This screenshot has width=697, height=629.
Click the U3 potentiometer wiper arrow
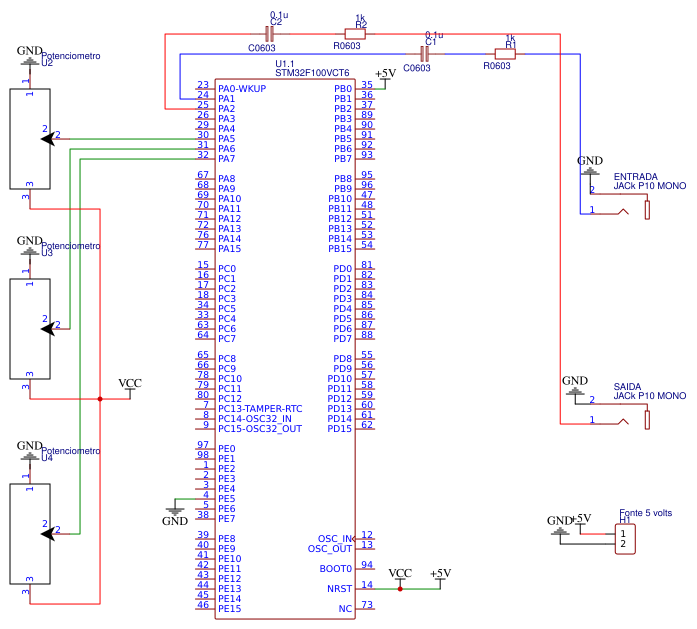click(48, 329)
